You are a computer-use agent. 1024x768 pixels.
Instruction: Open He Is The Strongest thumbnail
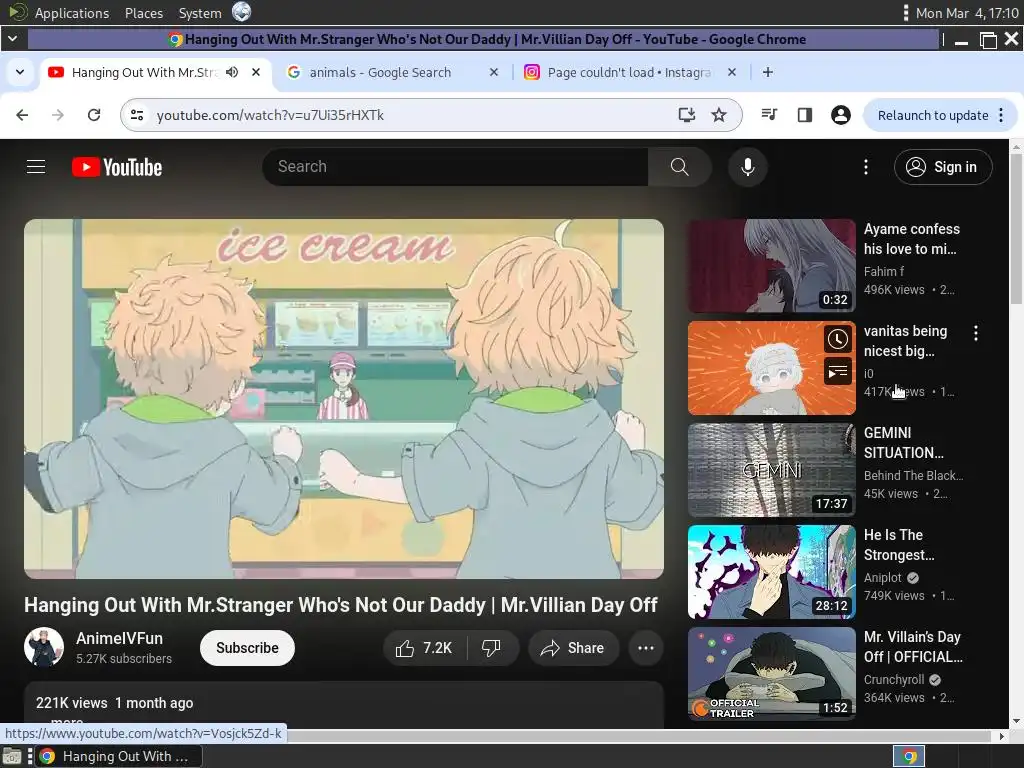(772, 571)
